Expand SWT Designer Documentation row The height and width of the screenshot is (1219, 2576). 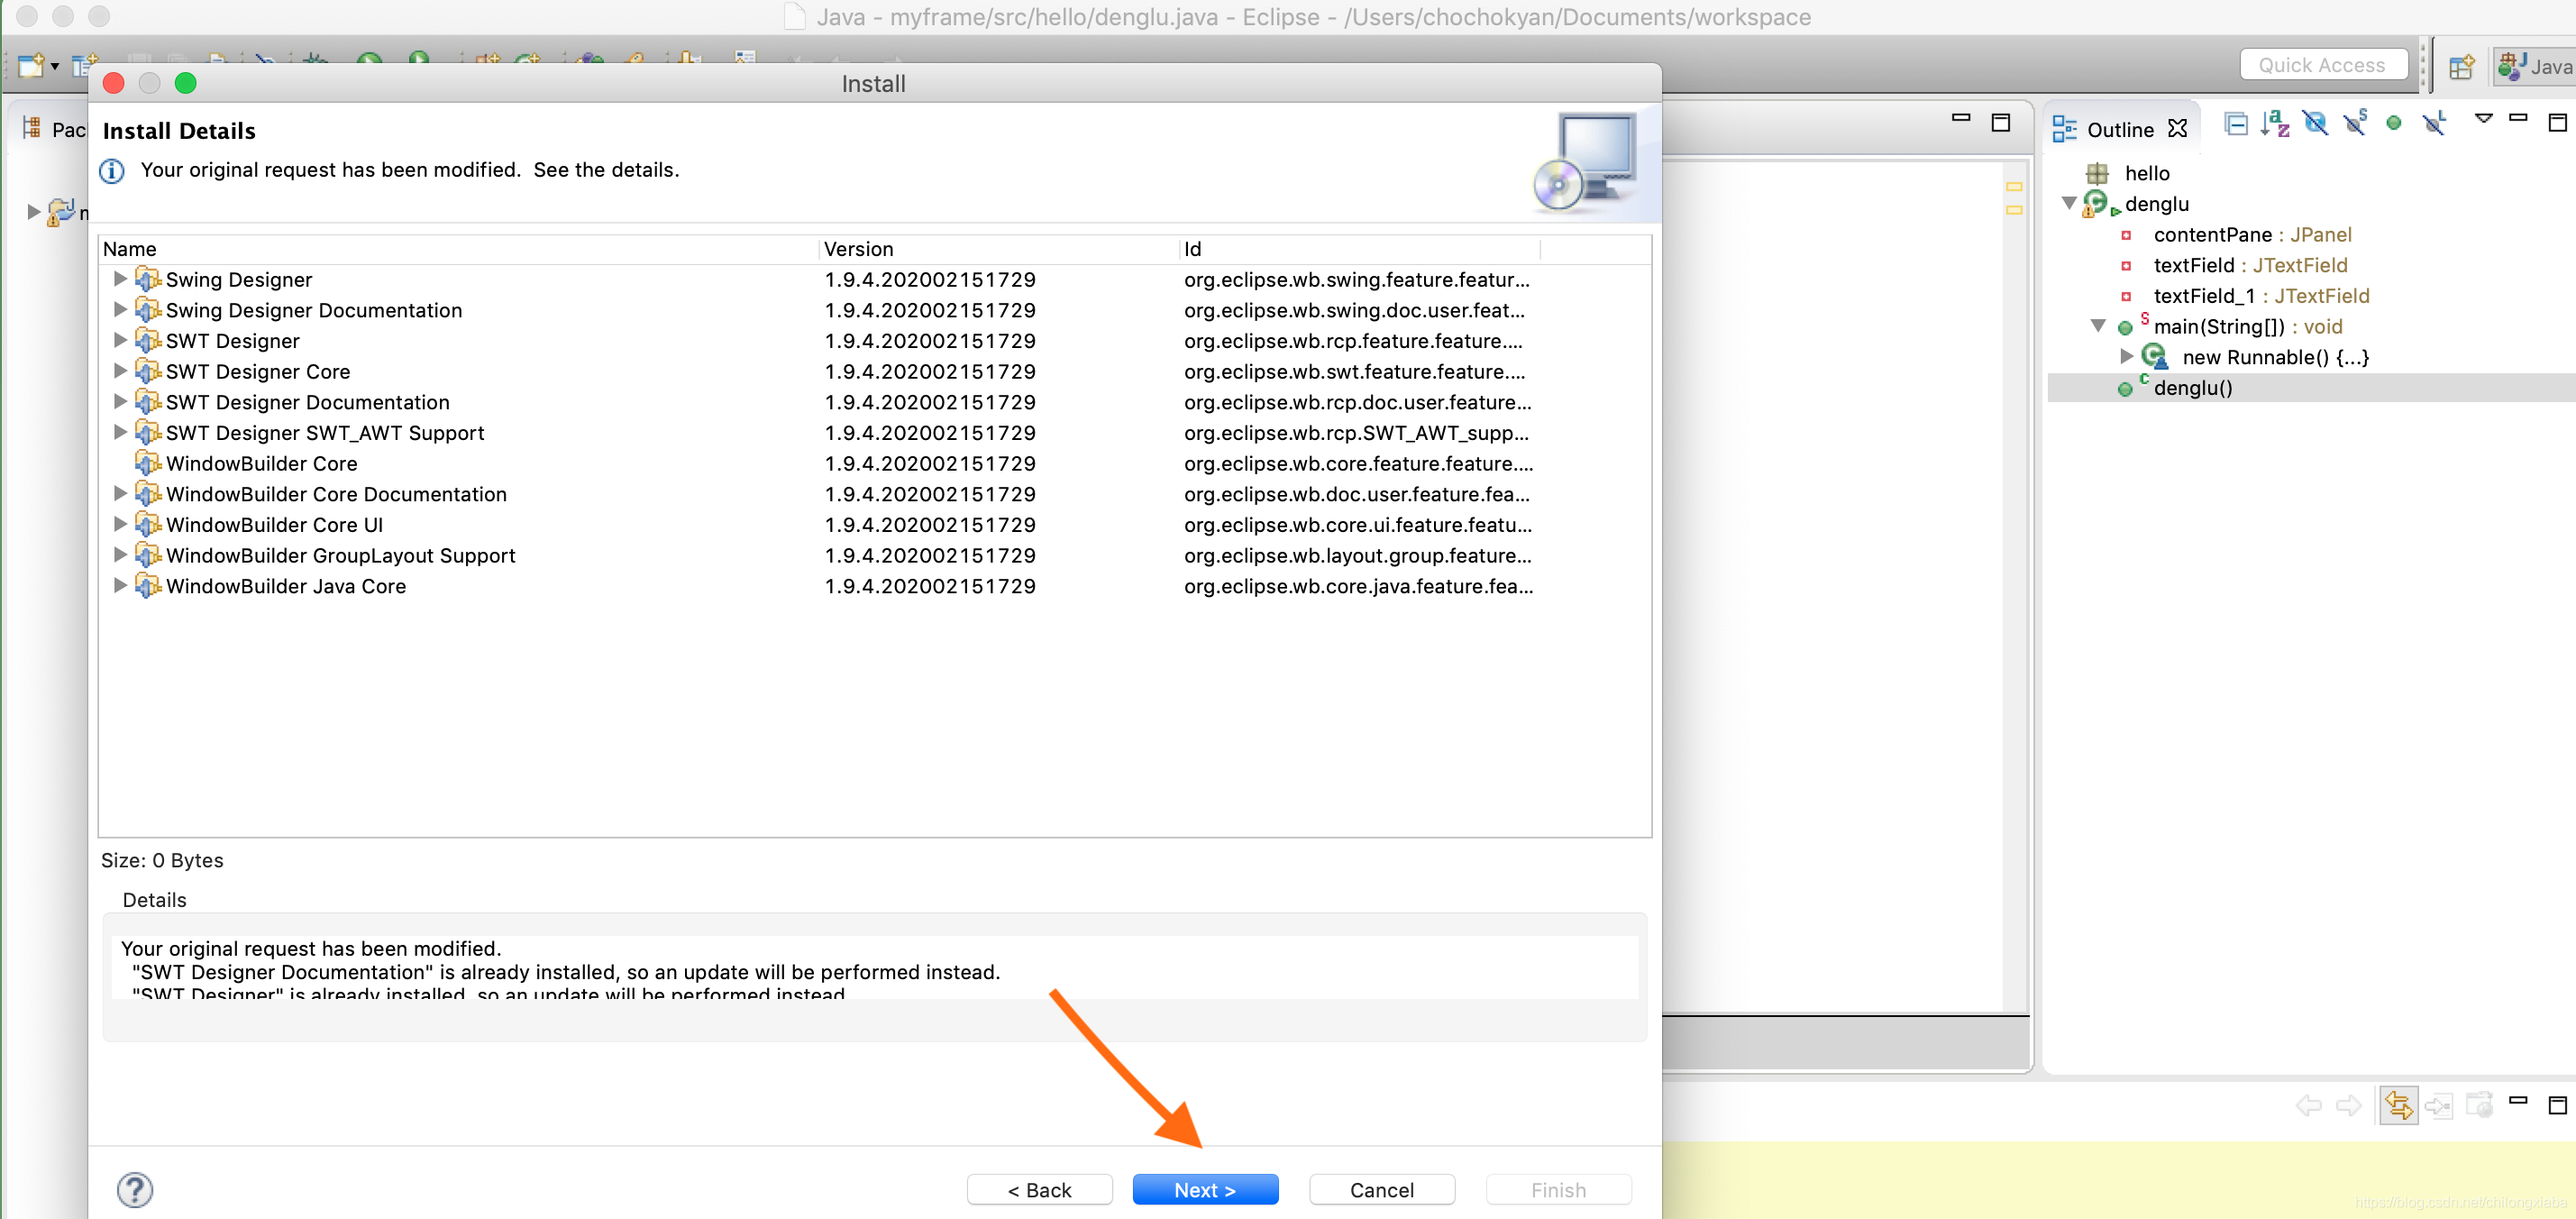(x=120, y=401)
